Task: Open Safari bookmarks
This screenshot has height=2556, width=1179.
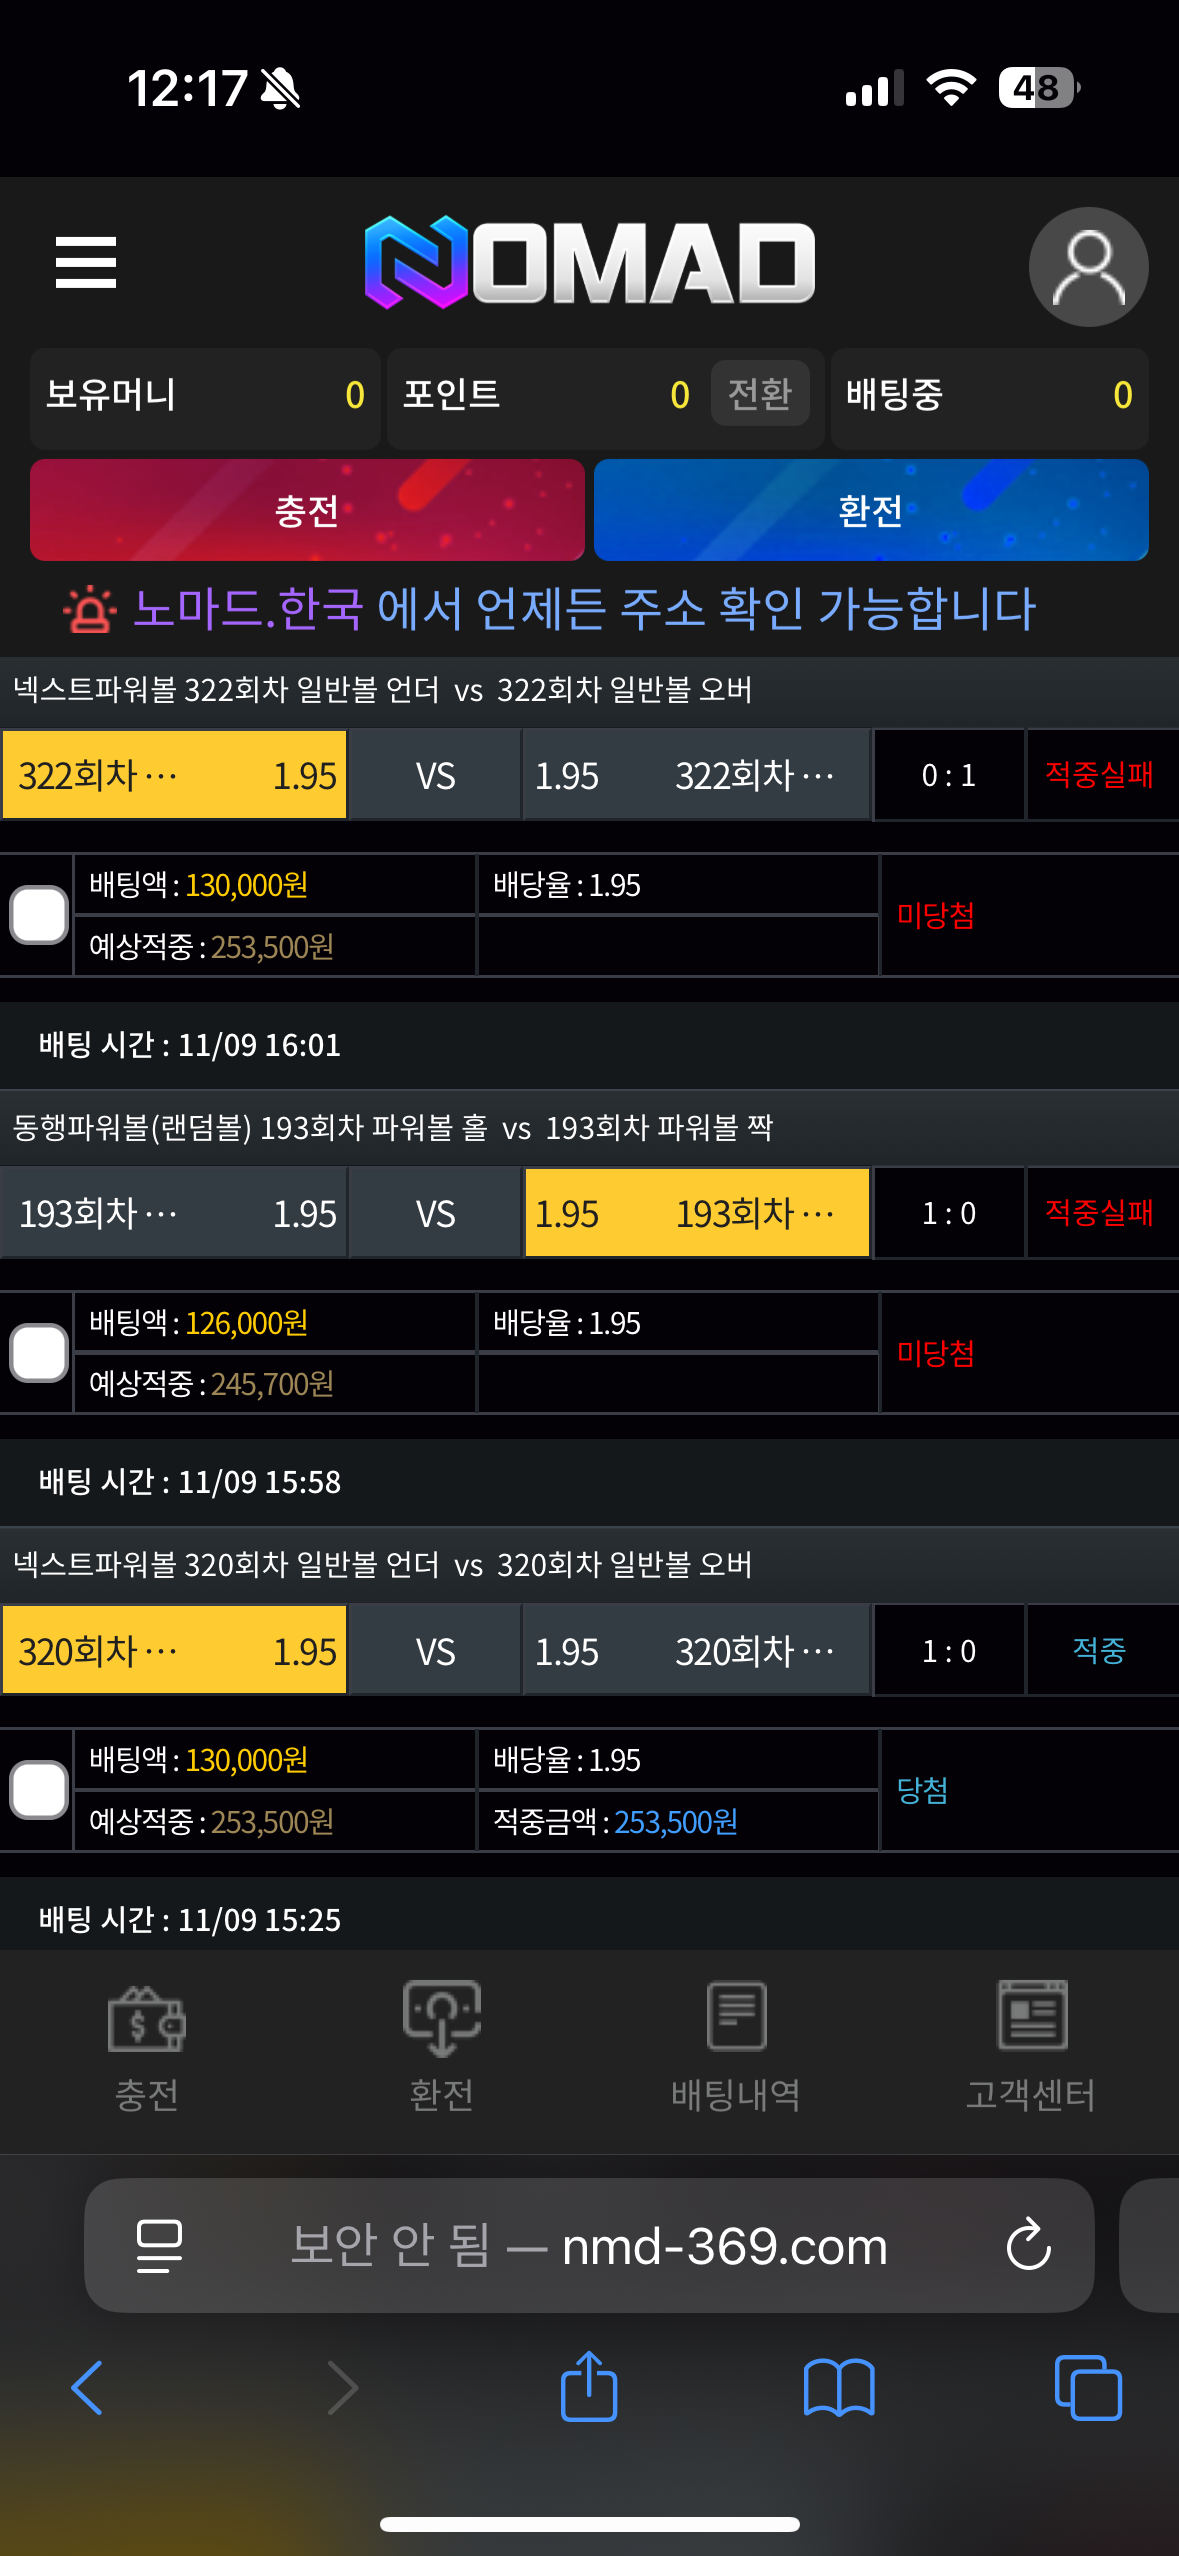Action: point(839,2387)
